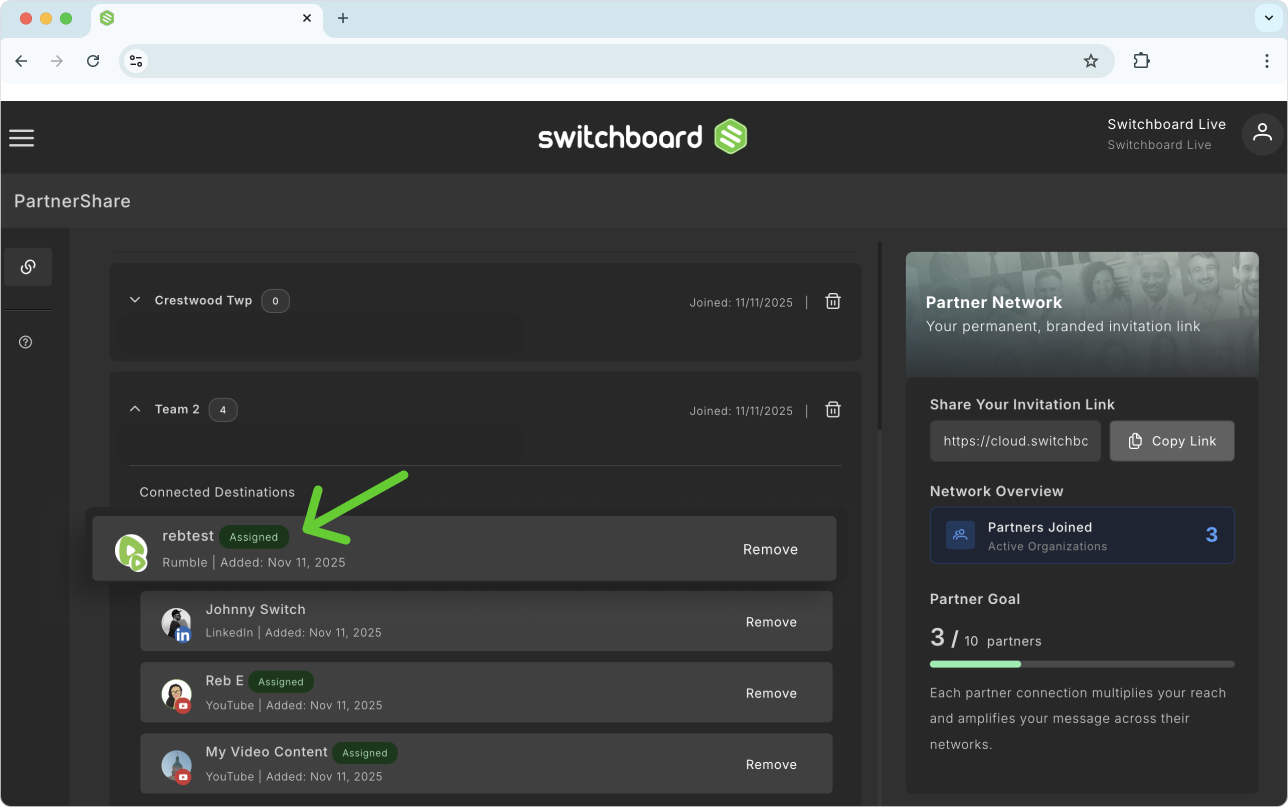Bookmark this page with star icon
The height and width of the screenshot is (807, 1288).
(1091, 61)
